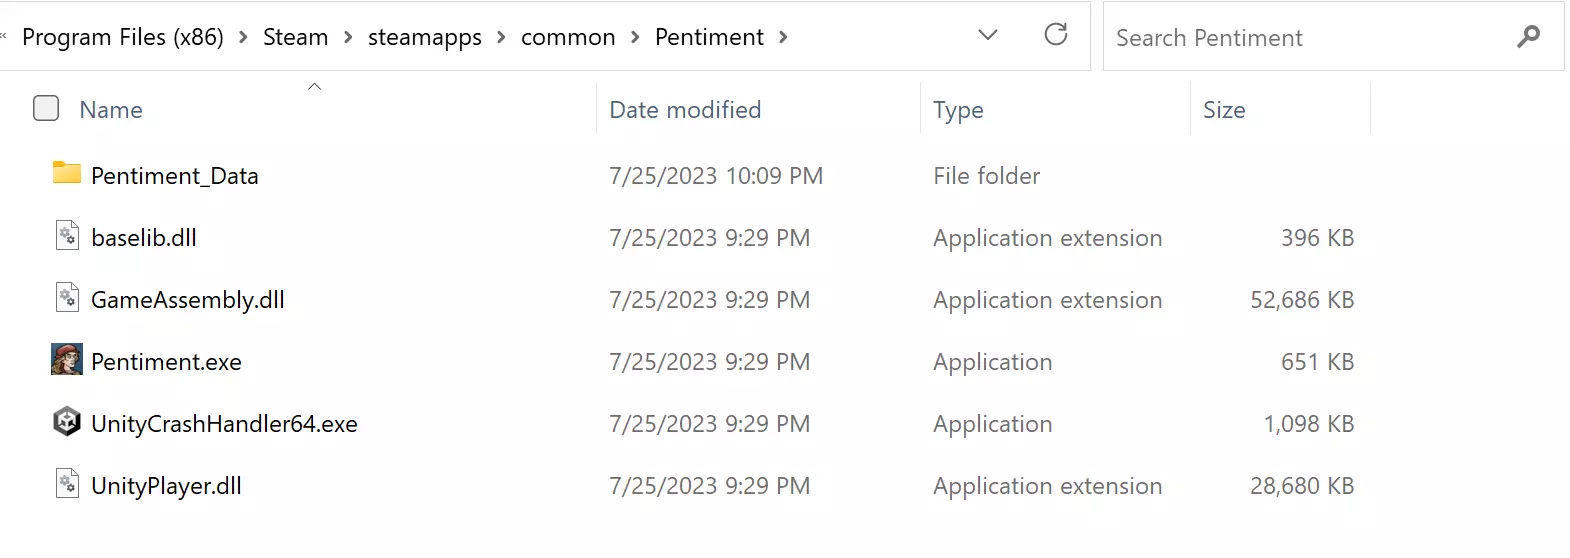The height and width of the screenshot is (558, 1570).
Task: Sort files by the Name column
Action: tap(111, 110)
